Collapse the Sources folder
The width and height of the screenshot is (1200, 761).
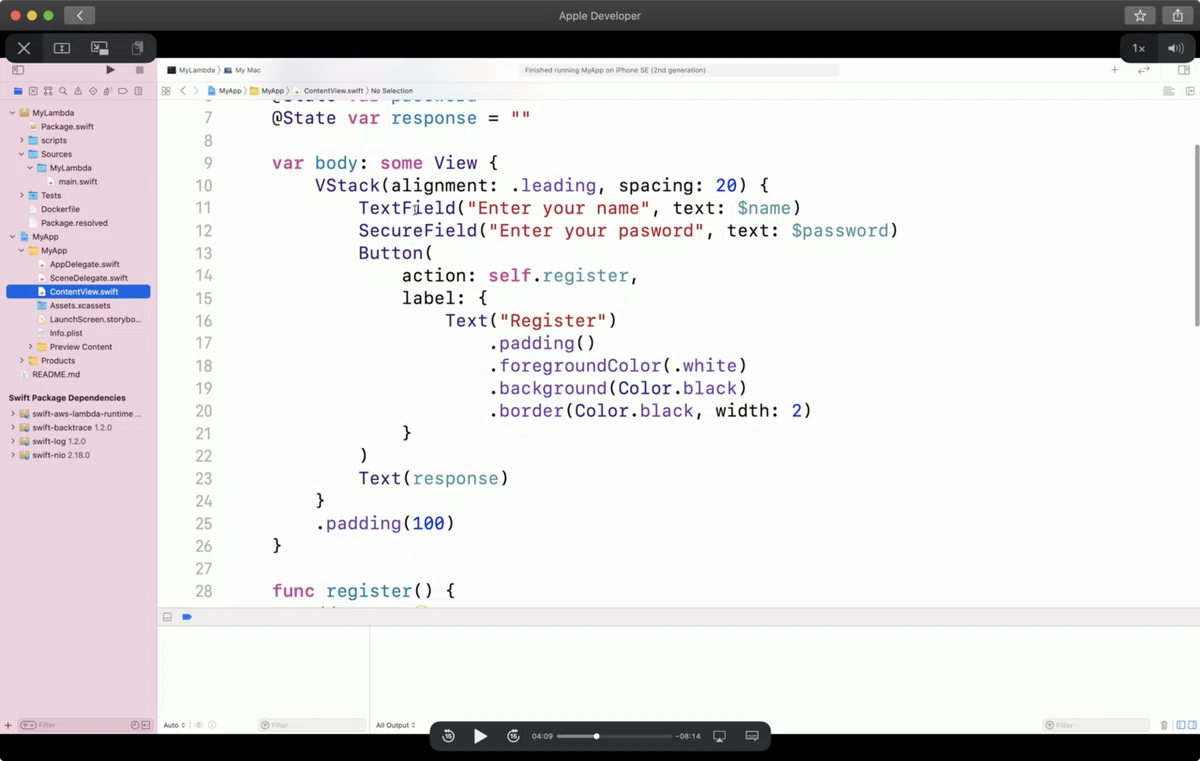coord(21,154)
